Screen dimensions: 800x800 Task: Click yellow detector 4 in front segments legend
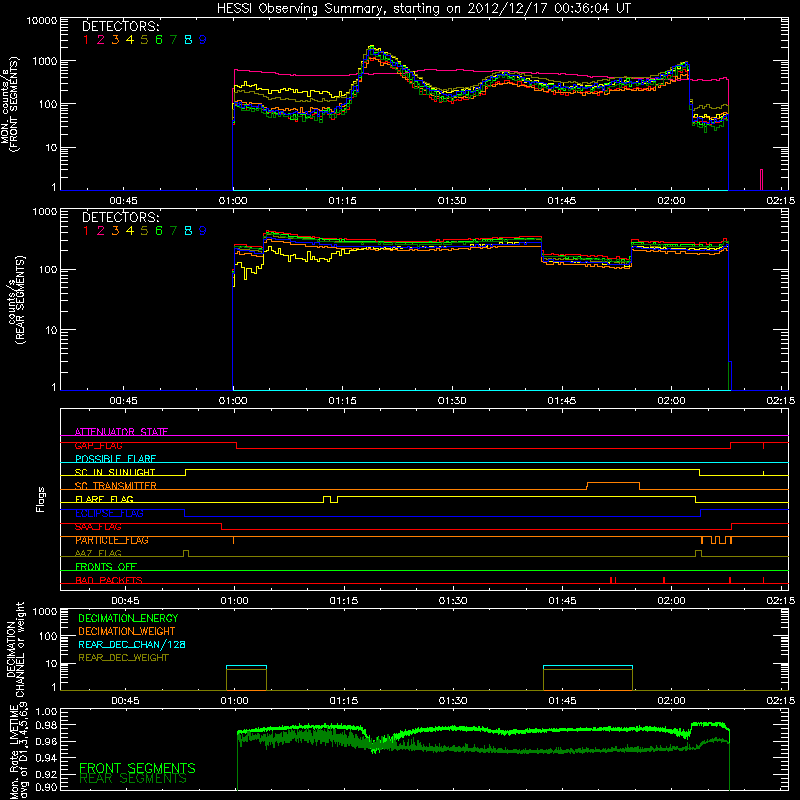[130, 40]
